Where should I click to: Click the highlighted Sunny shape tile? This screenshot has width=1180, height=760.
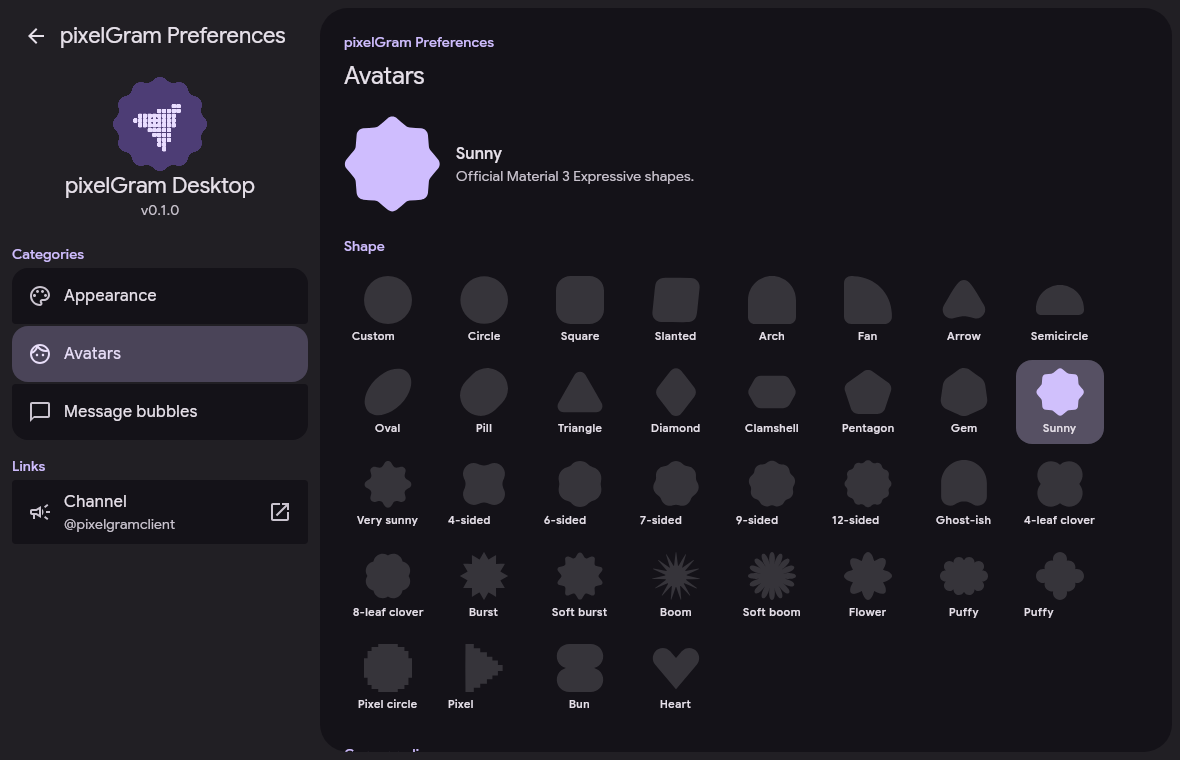(1060, 402)
